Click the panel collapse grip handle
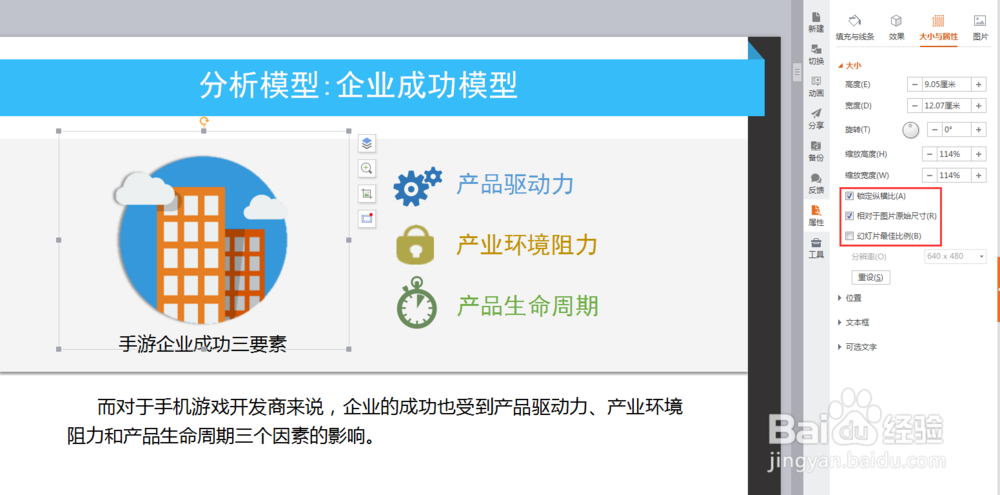Image resolution: width=1000 pixels, height=495 pixels. coord(797,71)
